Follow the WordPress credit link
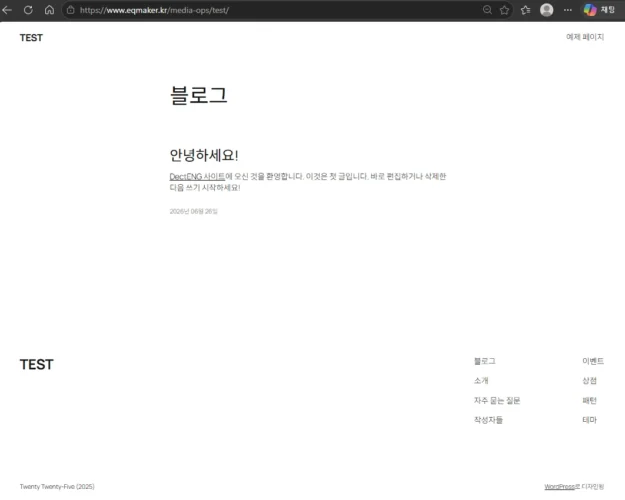This screenshot has height=500, width=625. point(560,486)
